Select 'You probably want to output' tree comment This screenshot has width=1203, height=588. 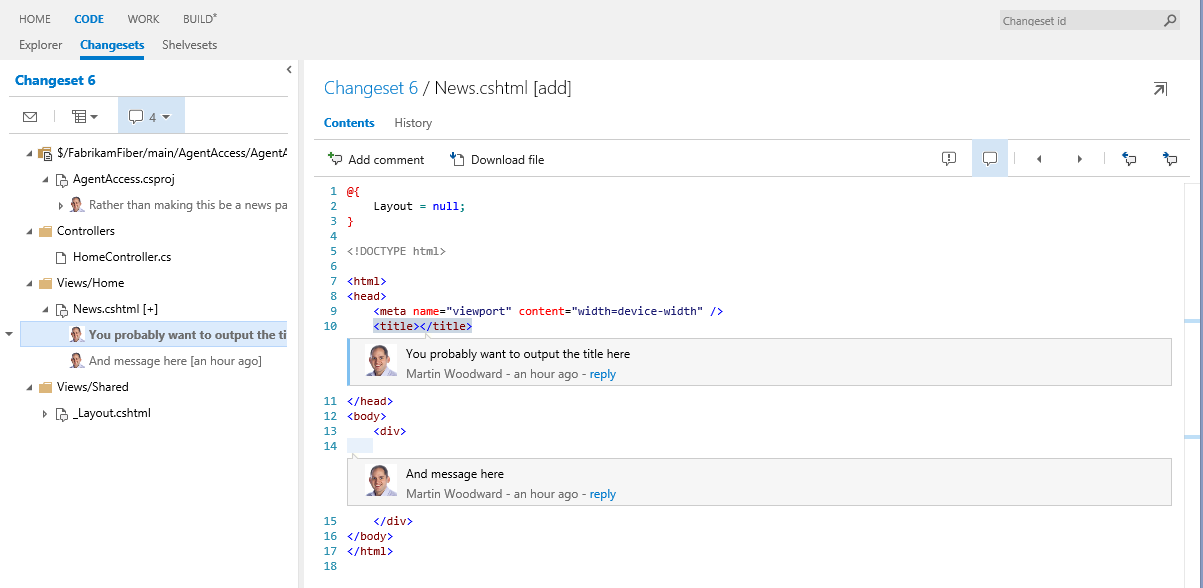[x=188, y=335]
